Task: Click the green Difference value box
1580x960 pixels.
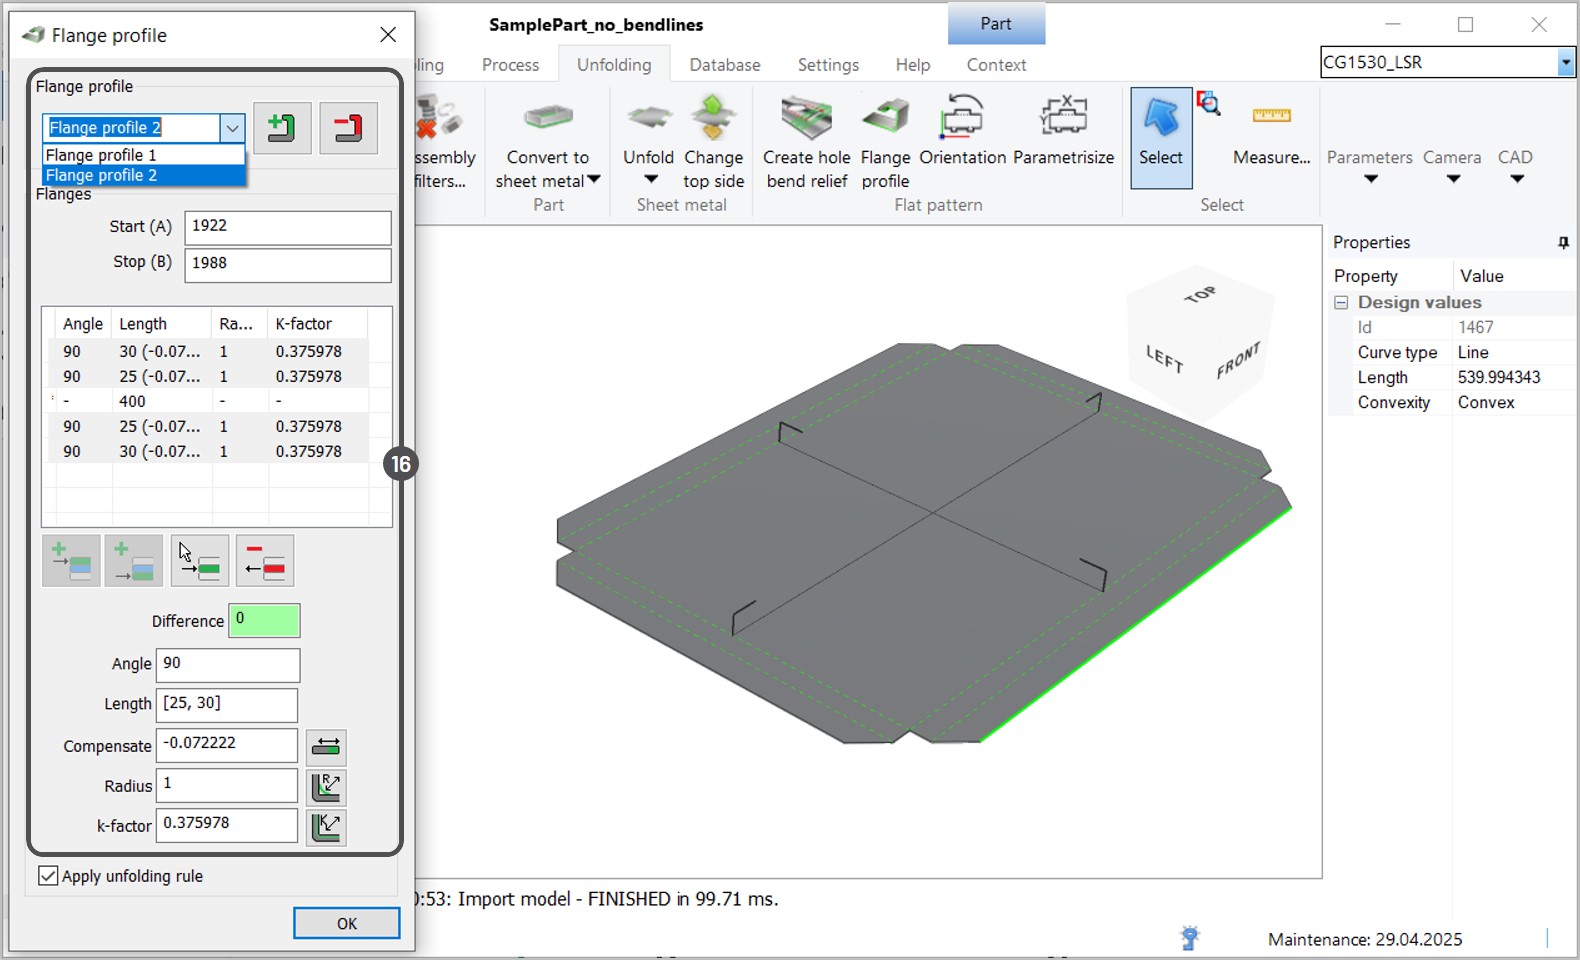Action: (264, 620)
